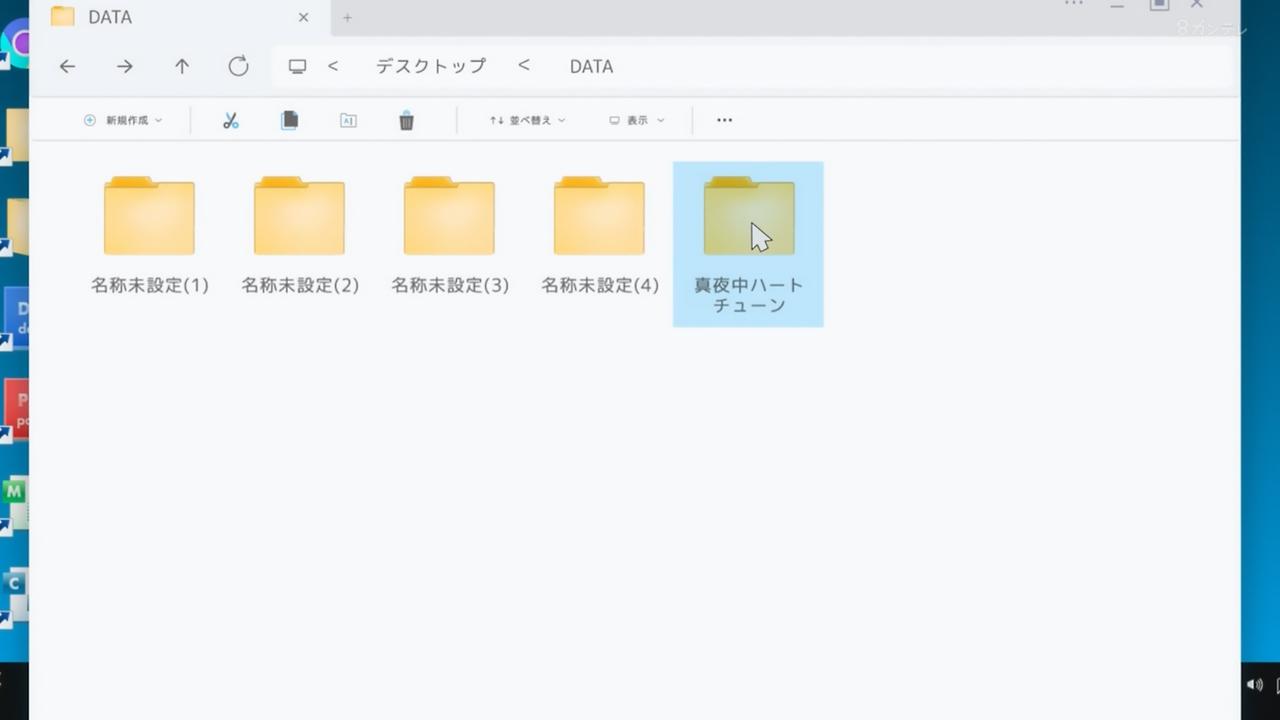Click the back navigation arrow
The height and width of the screenshot is (720, 1280).
pyautogui.click(x=67, y=66)
